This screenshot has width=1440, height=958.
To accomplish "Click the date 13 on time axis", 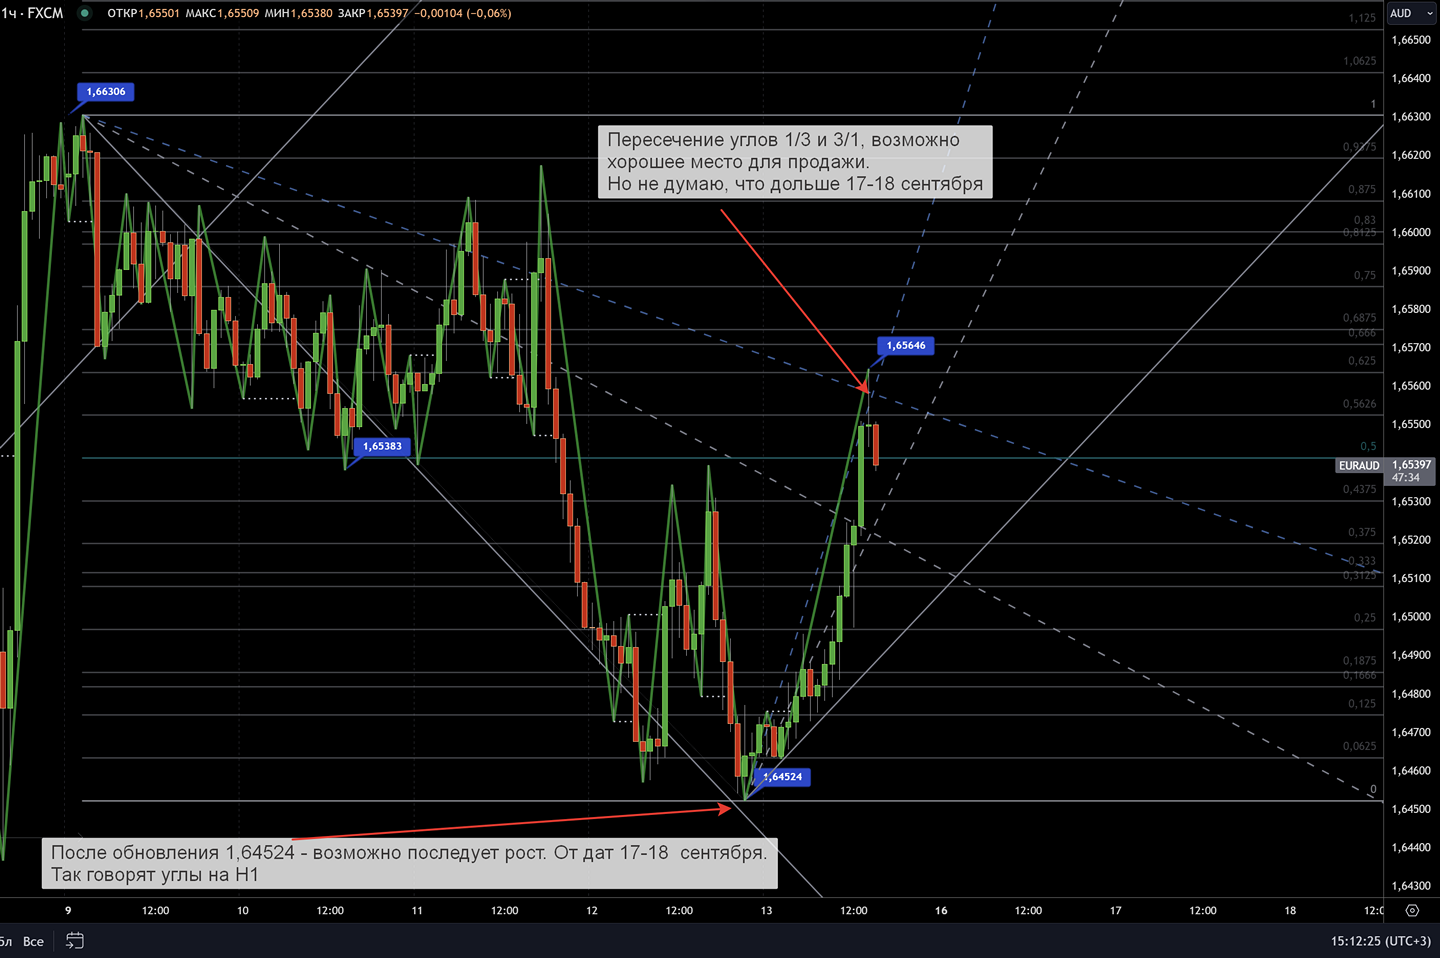I will 766,910.
